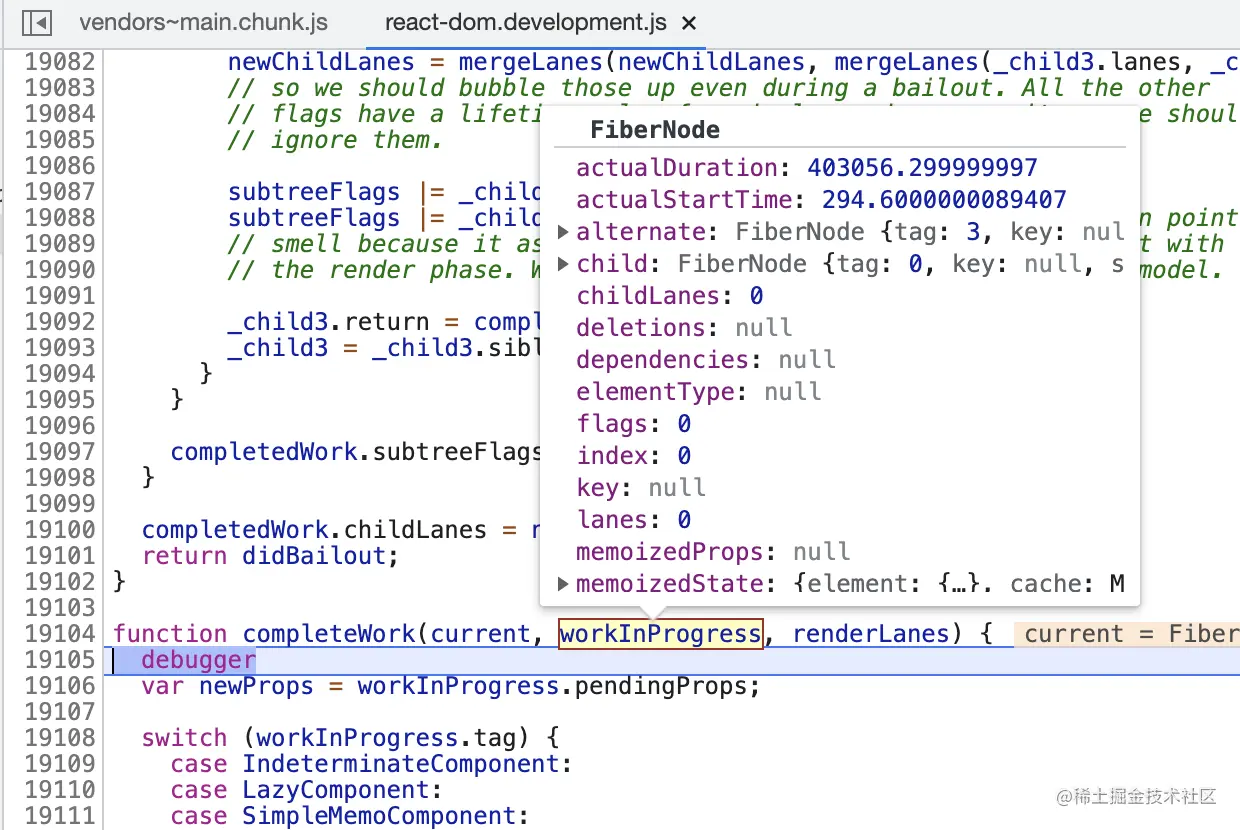Click workInProgress.pendingProps expression

(x=558, y=686)
